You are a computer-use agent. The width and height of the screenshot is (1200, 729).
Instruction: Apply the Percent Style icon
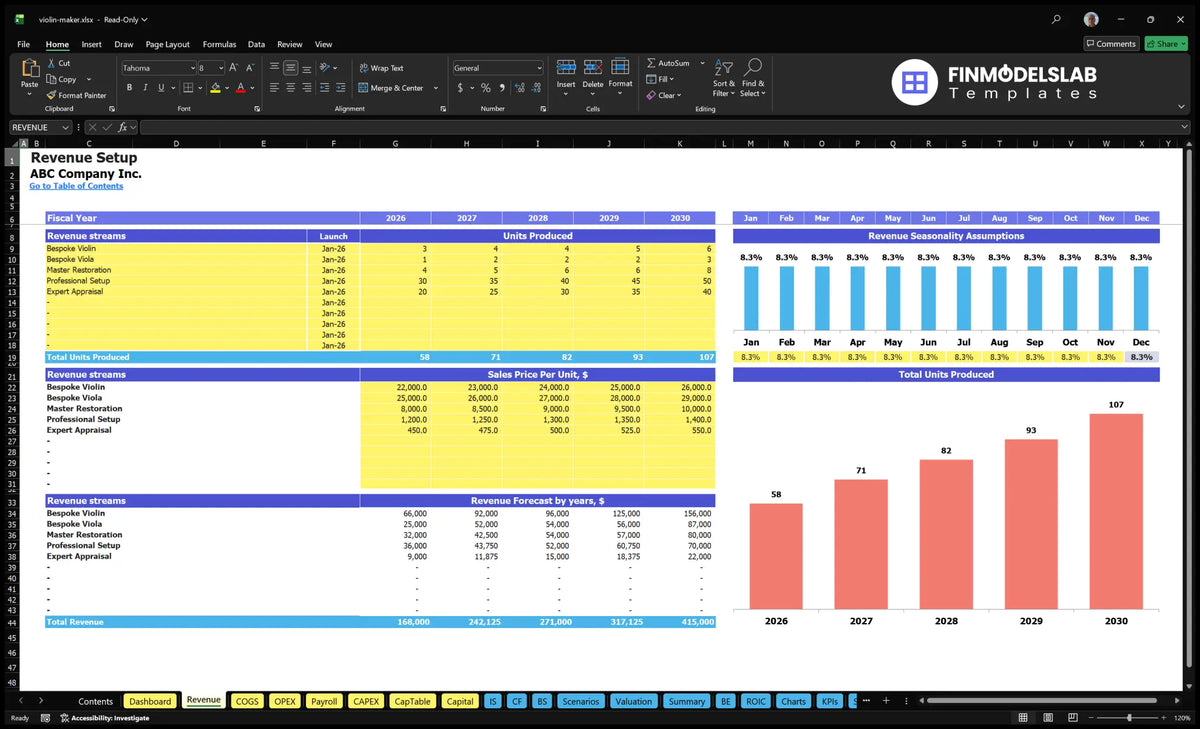[486, 88]
